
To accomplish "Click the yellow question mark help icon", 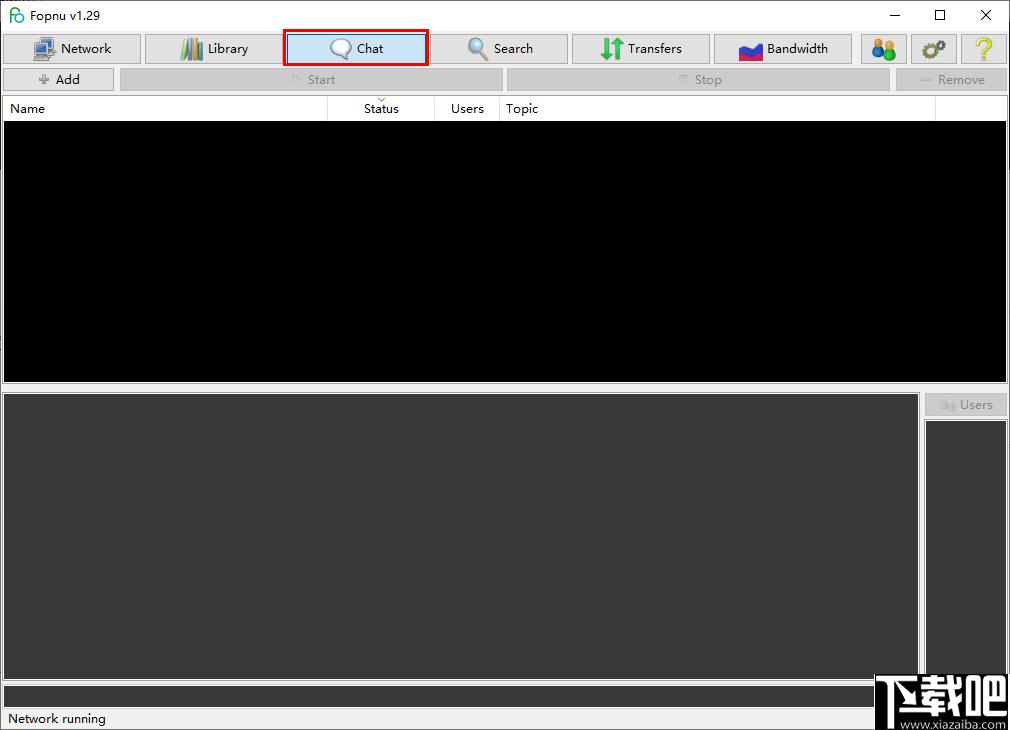I will coord(984,49).
